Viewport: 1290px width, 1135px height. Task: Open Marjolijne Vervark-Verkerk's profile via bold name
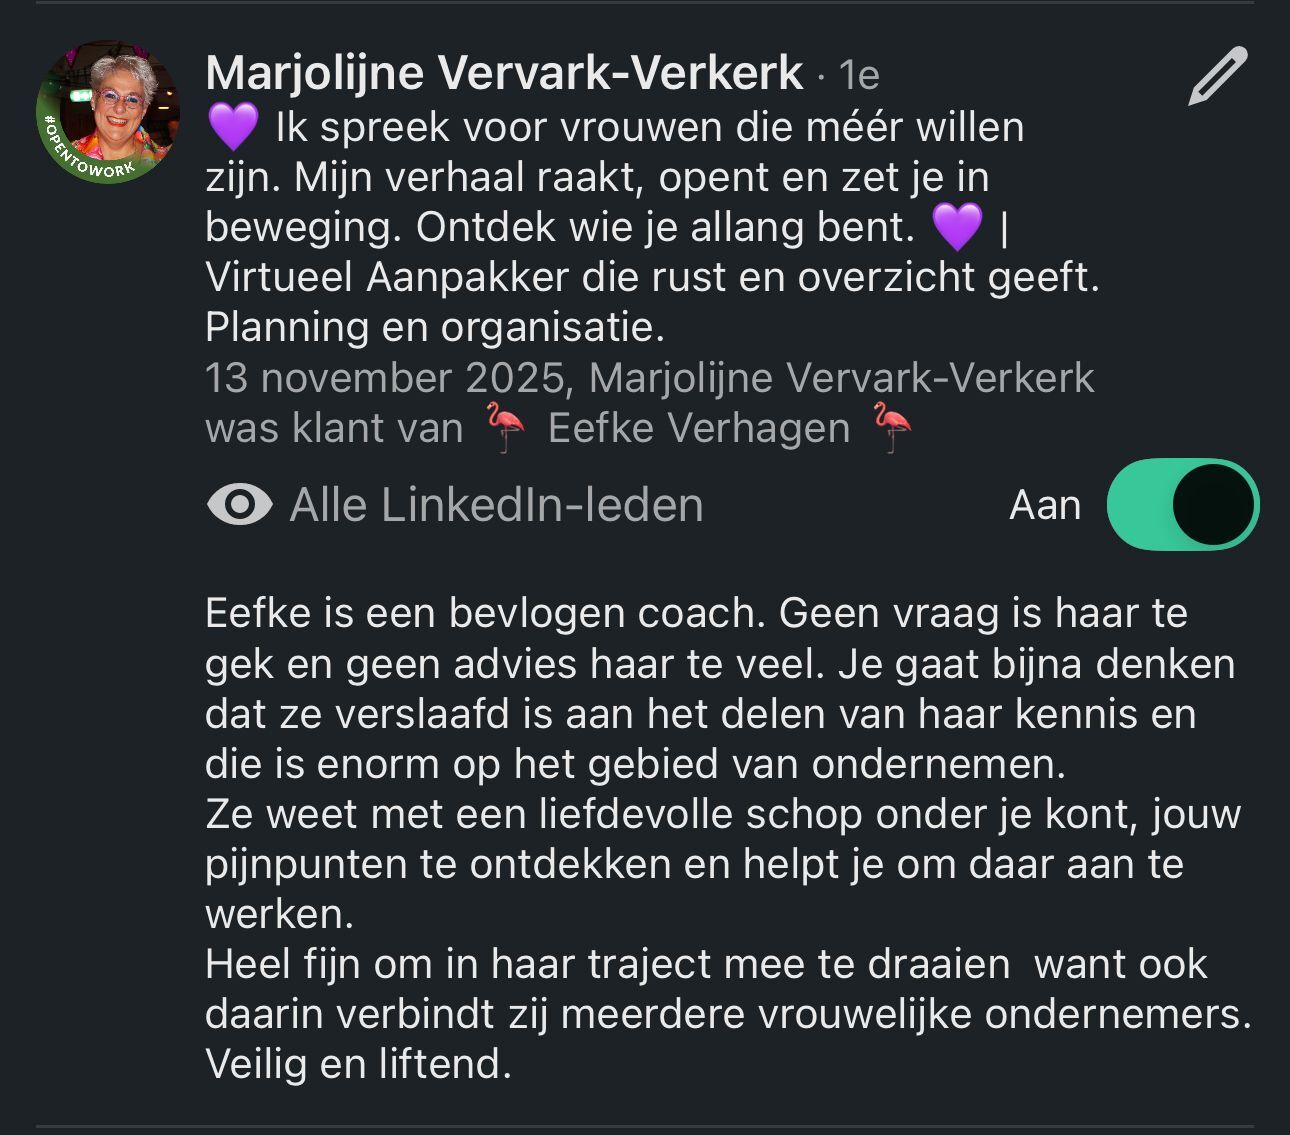coord(504,73)
